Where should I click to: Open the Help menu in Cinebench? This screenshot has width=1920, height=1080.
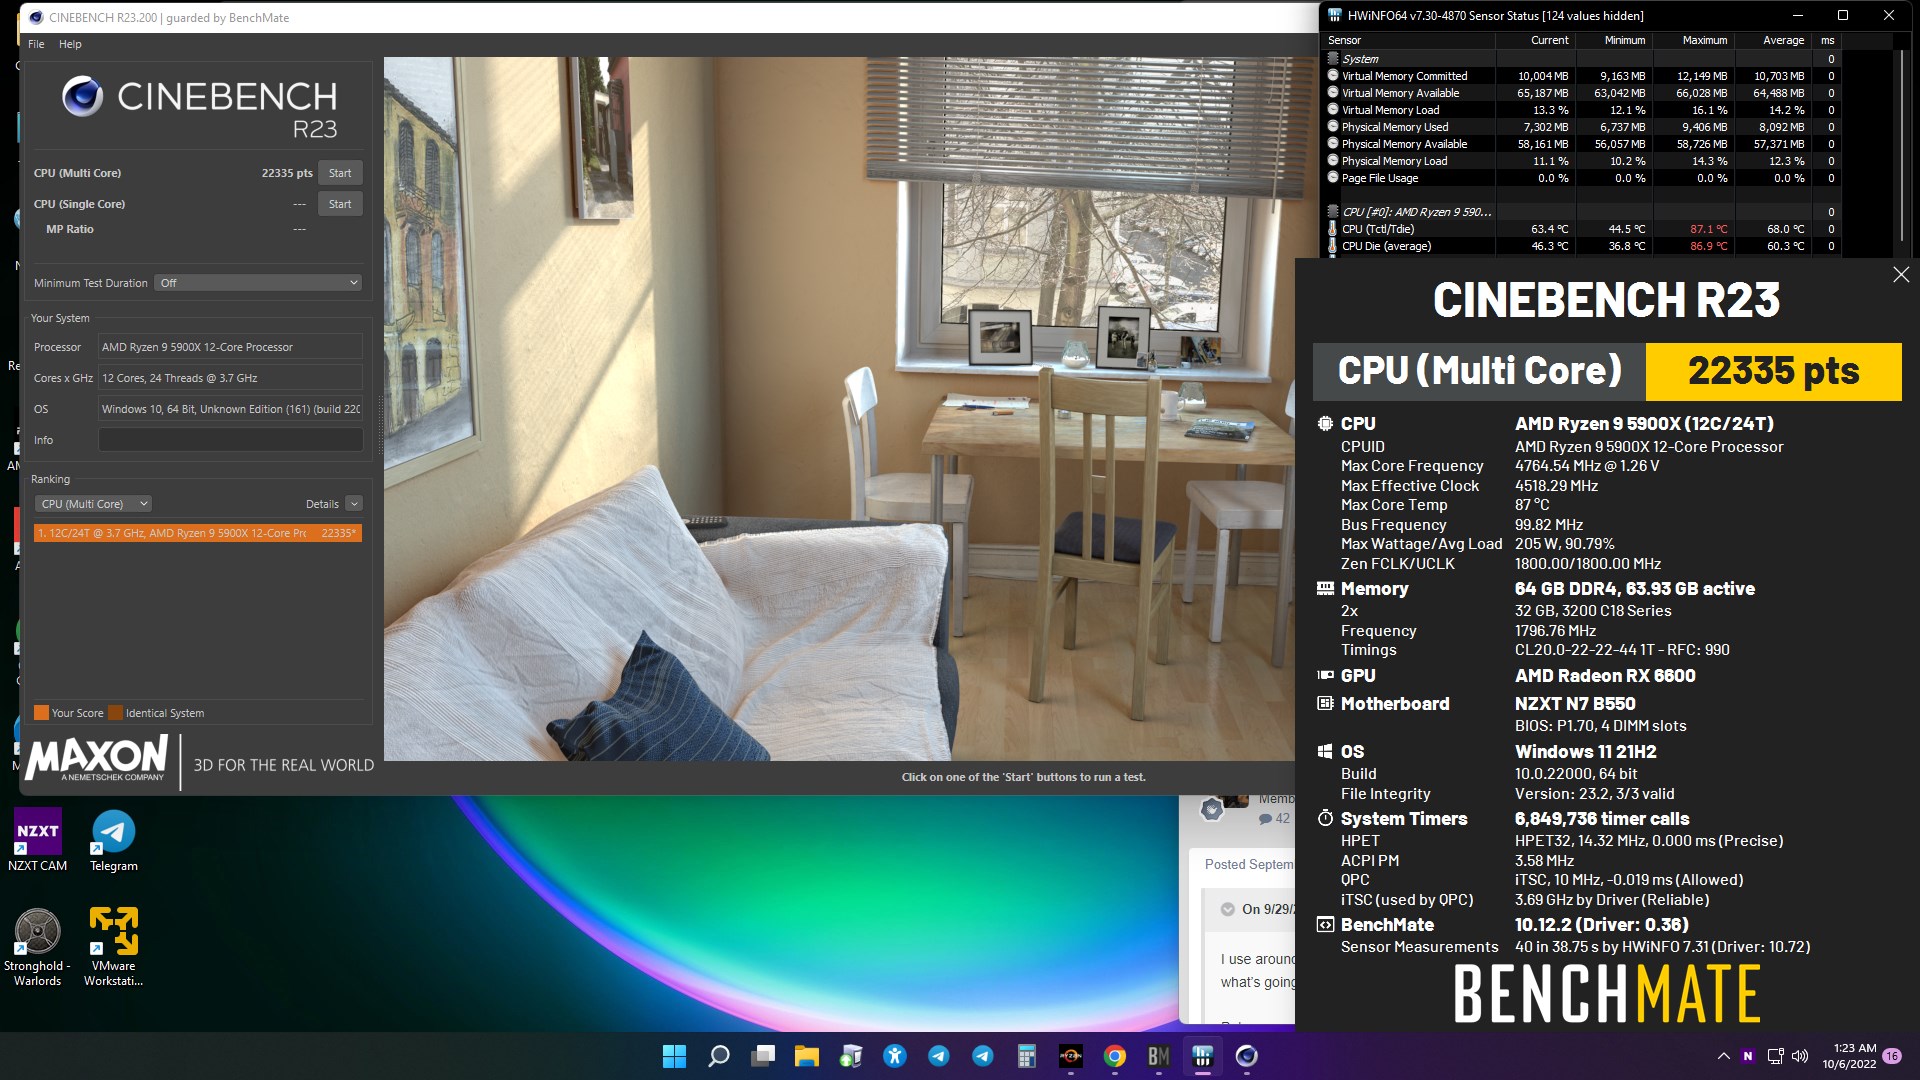pos(70,44)
